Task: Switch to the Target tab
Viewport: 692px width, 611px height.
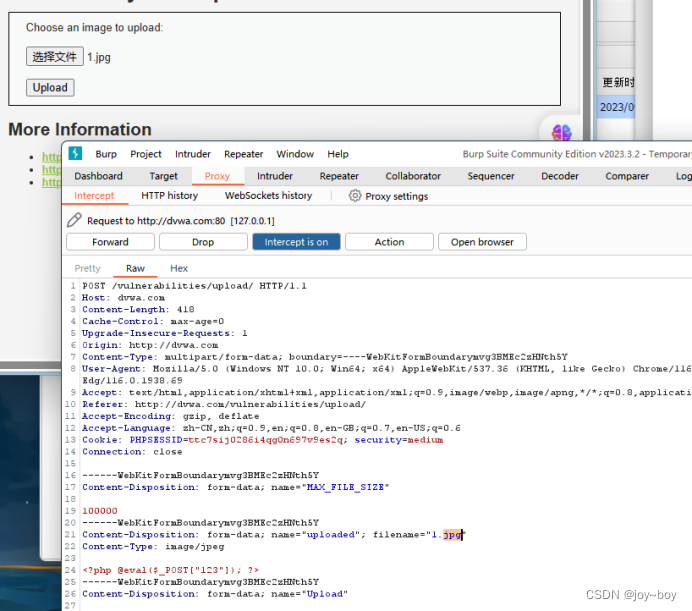Action: (163, 176)
